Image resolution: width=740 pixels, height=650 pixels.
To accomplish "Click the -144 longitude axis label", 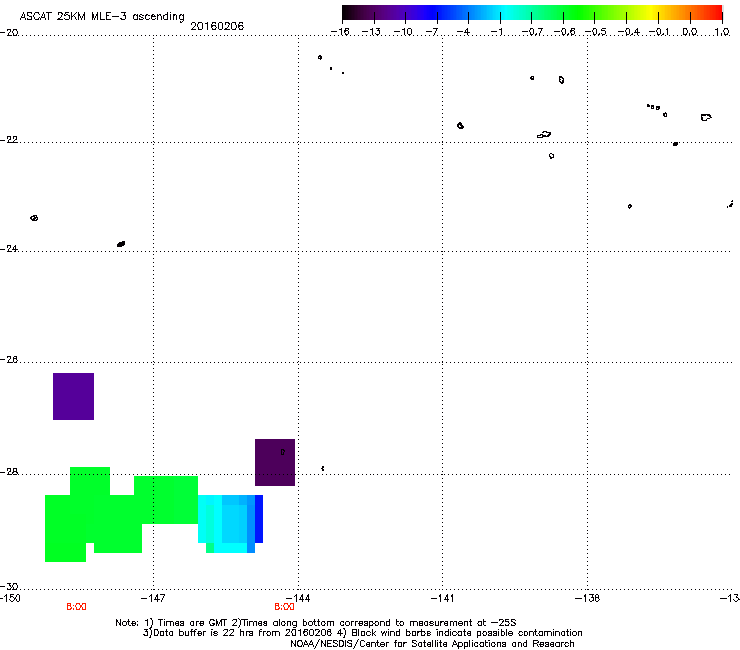I will (x=298, y=598).
